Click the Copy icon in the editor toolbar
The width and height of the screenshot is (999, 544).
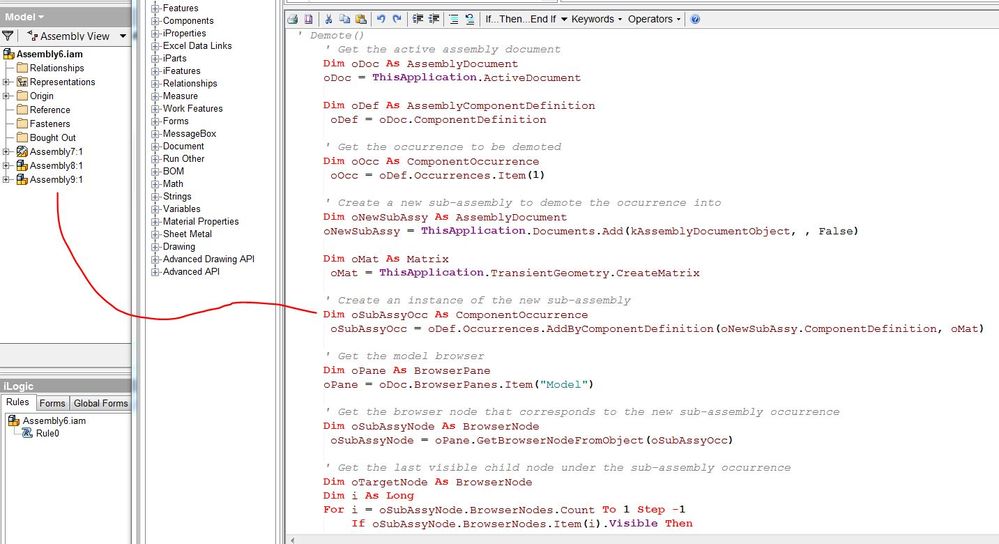pyautogui.click(x=345, y=19)
